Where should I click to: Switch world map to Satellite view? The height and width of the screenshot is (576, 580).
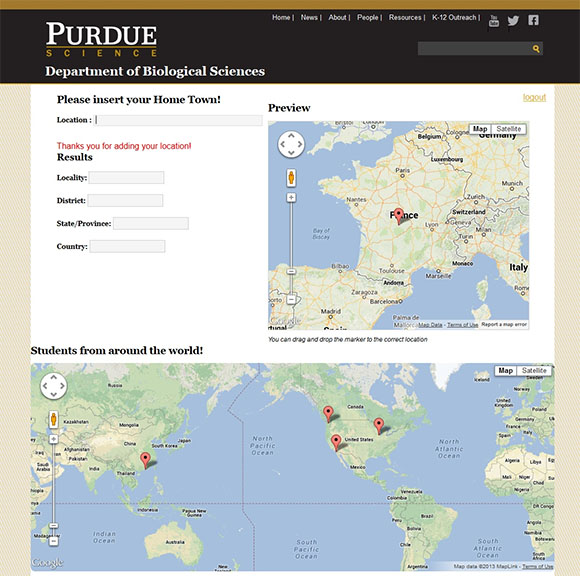click(x=534, y=370)
